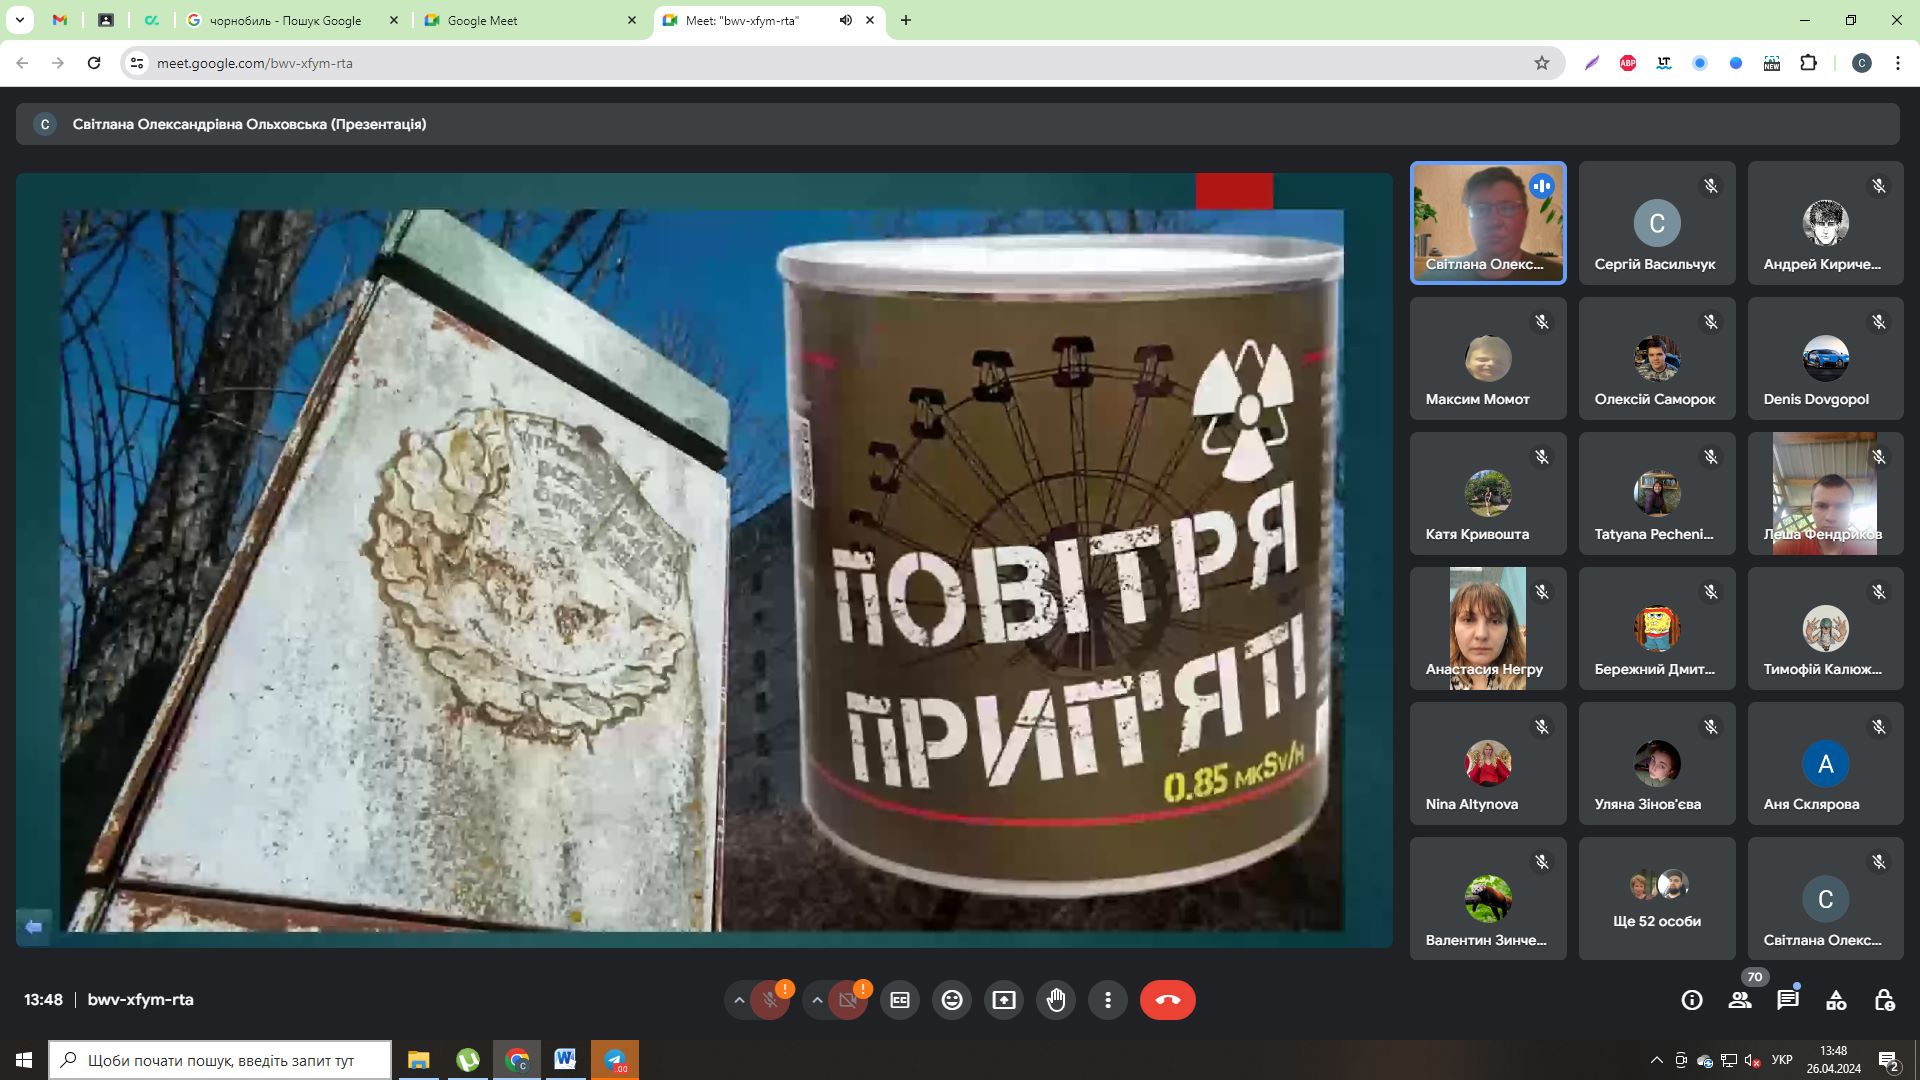Mute audio on the Meet tab speaker icon

[x=846, y=20]
